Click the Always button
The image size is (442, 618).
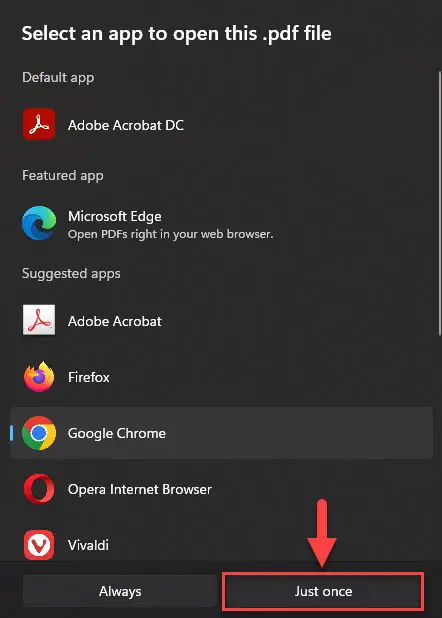click(120, 591)
